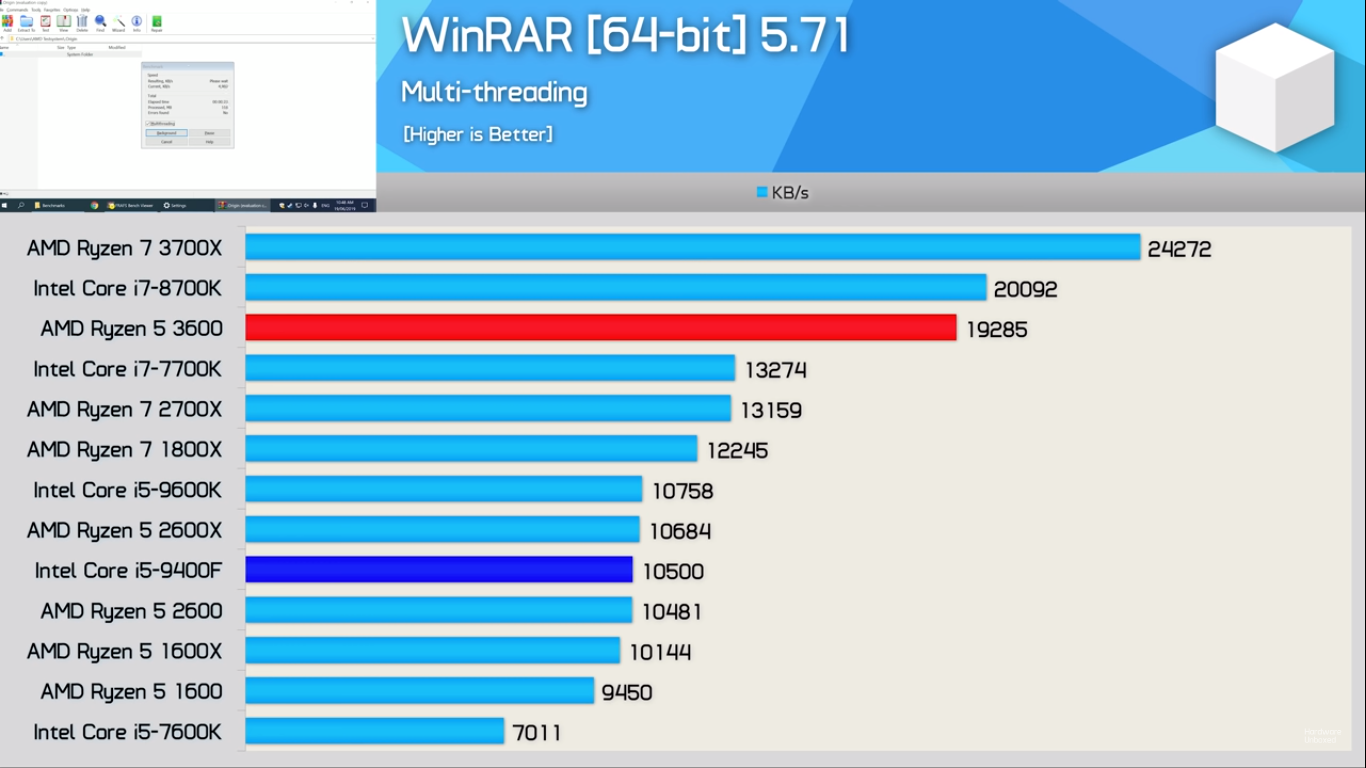Click the Info toolbar icon
1366x768 pixels.
137,22
